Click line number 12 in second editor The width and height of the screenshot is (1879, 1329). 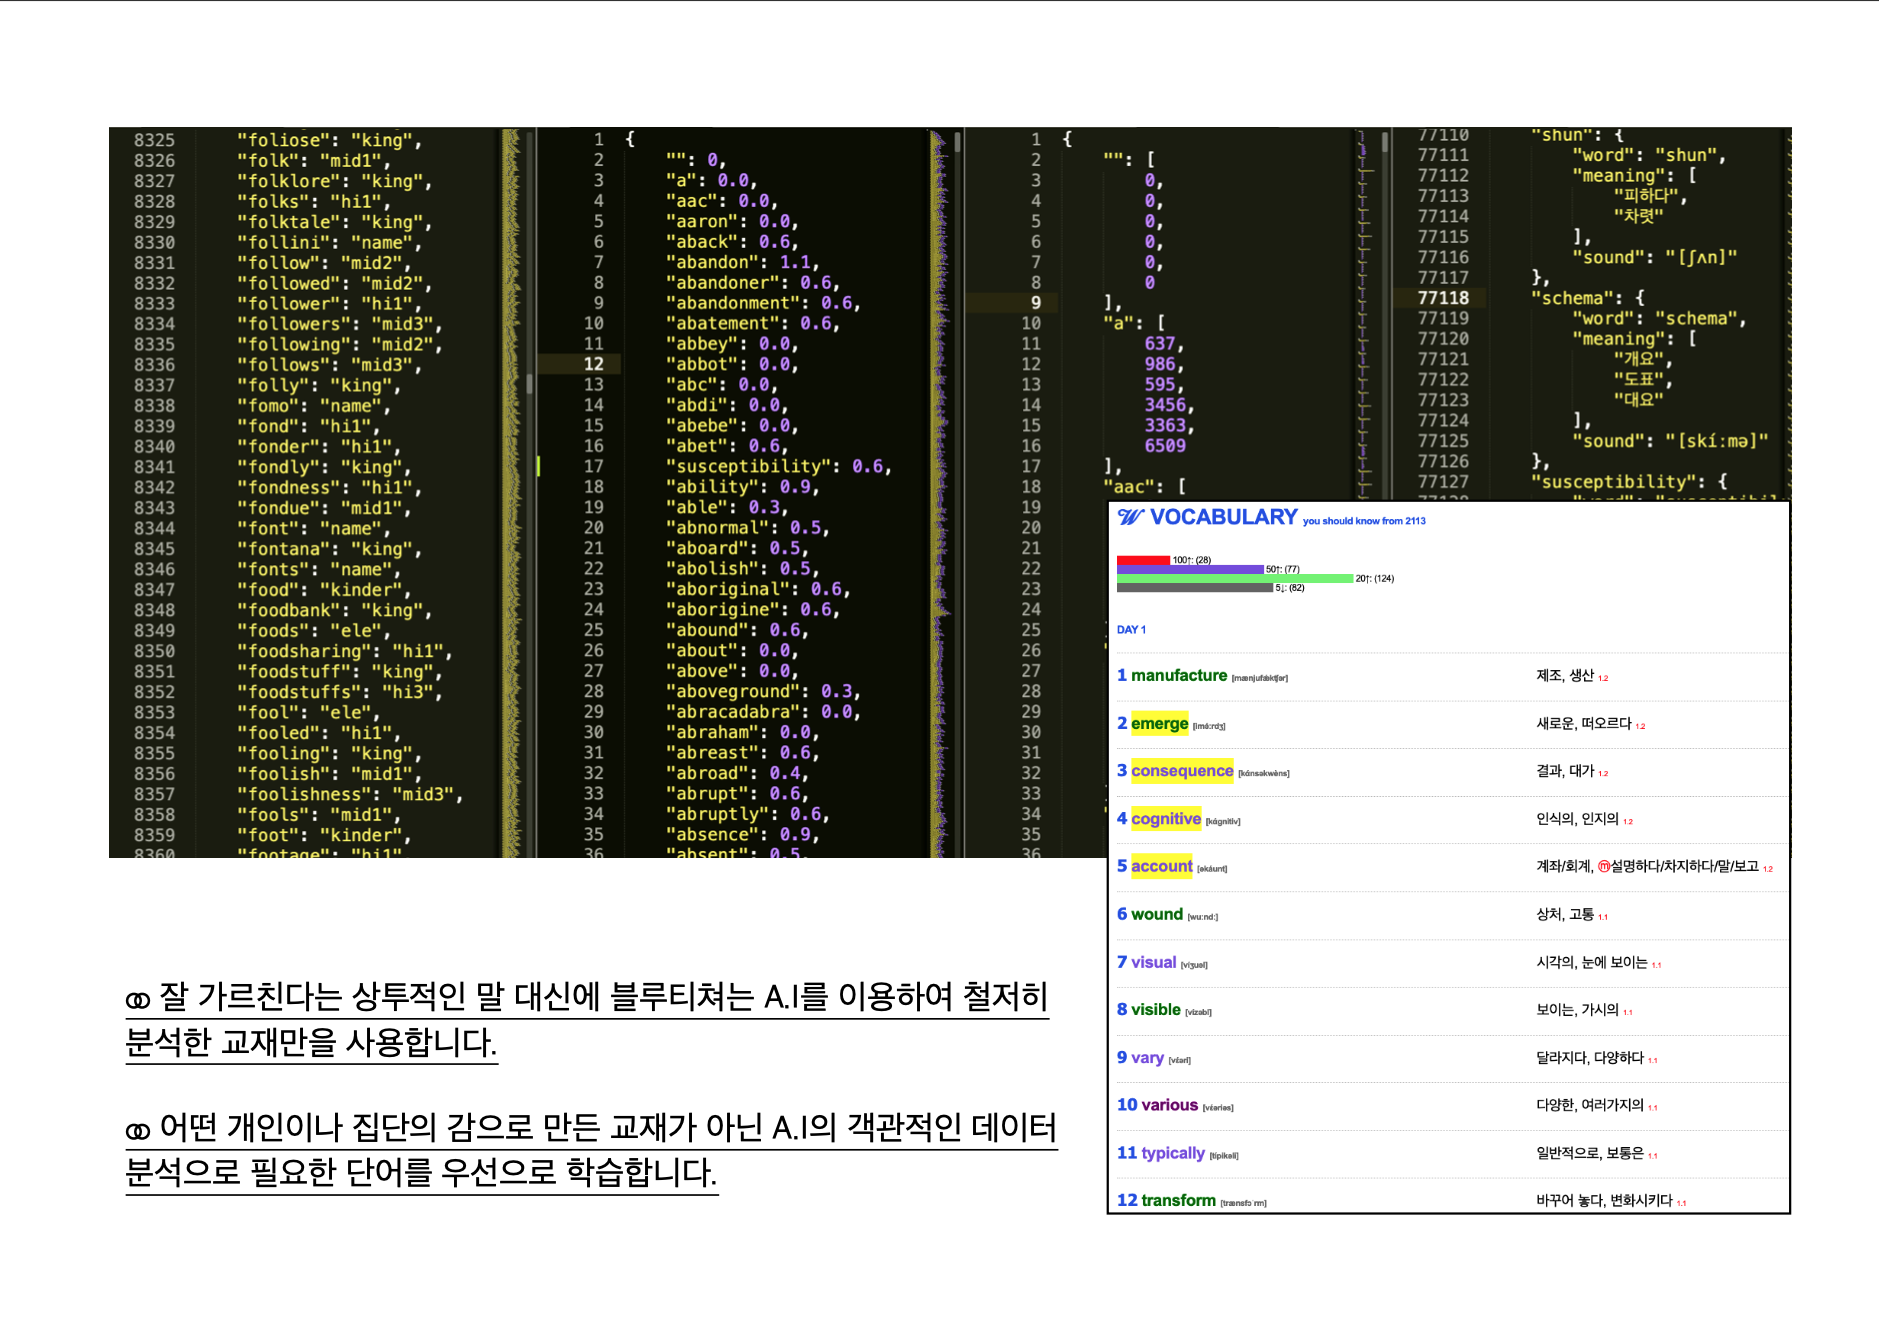point(593,364)
